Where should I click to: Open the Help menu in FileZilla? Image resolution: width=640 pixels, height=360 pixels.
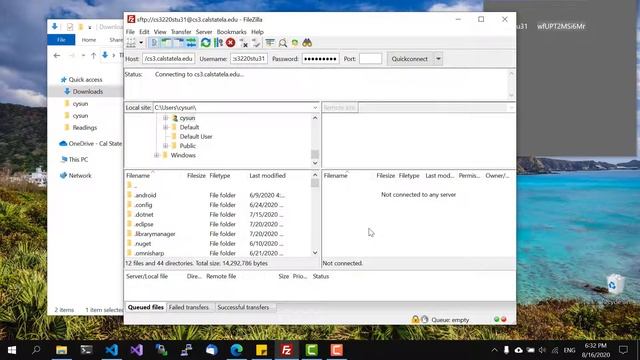(x=257, y=32)
